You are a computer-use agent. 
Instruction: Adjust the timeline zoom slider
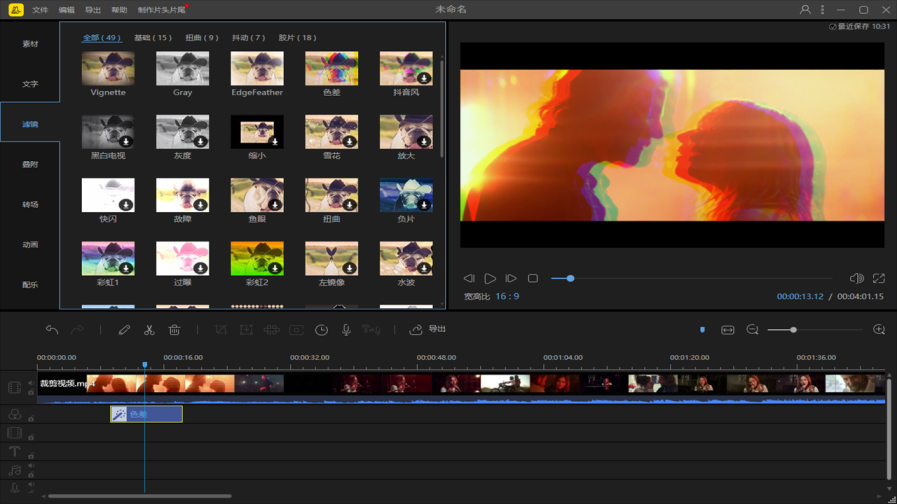[793, 330]
